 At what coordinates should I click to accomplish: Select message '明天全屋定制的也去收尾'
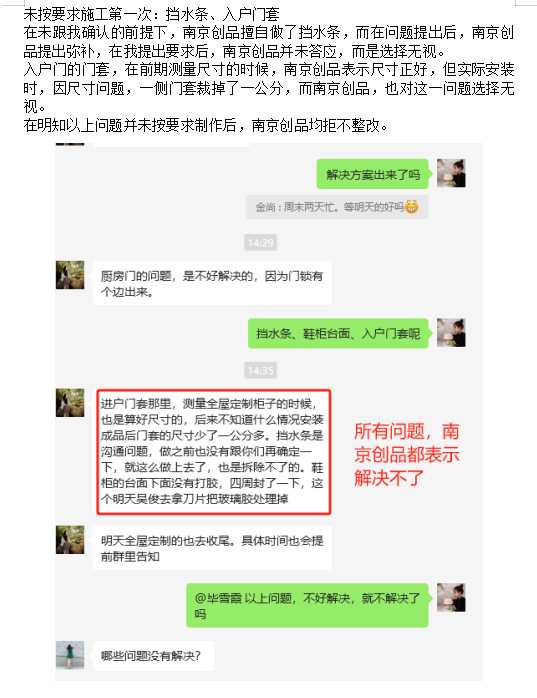[212, 548]
